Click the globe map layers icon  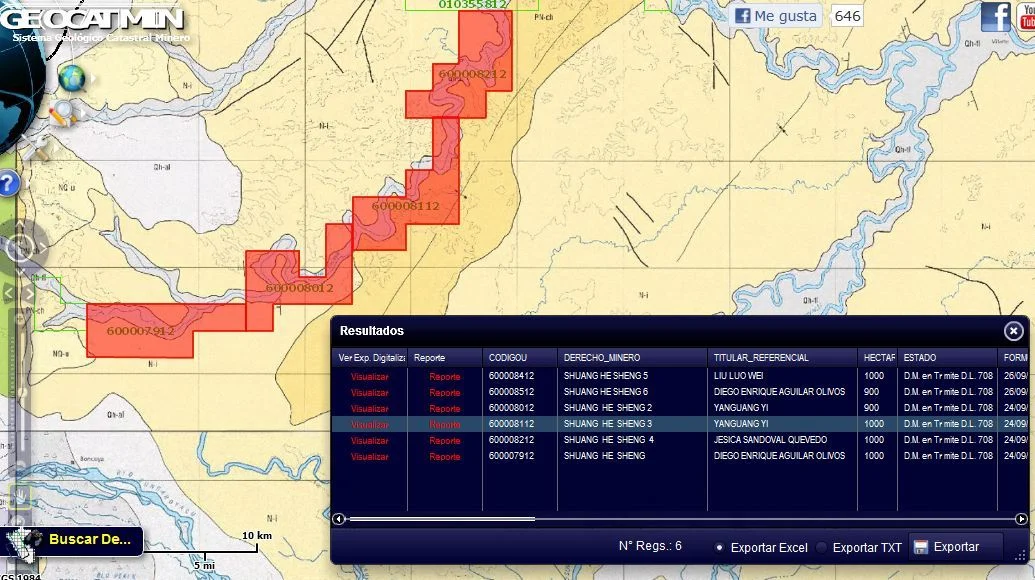(71, 78)
